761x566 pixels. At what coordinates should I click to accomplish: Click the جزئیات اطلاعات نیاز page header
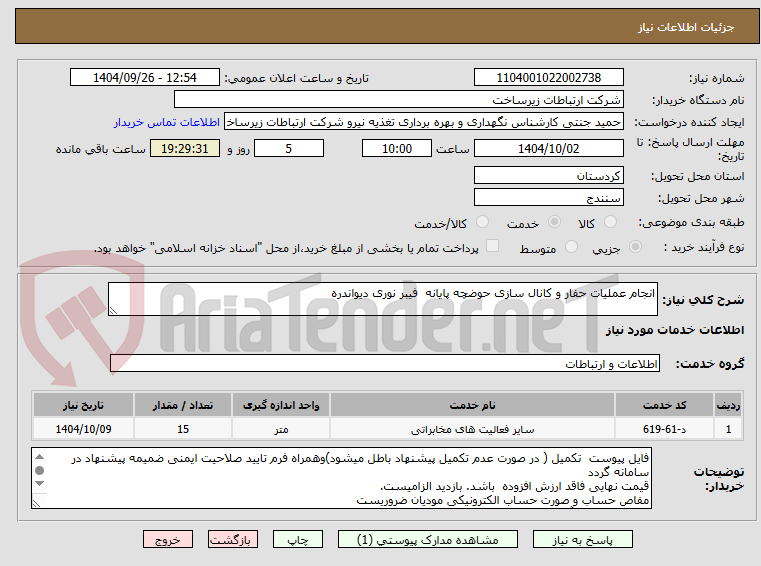tap(685, 27)
